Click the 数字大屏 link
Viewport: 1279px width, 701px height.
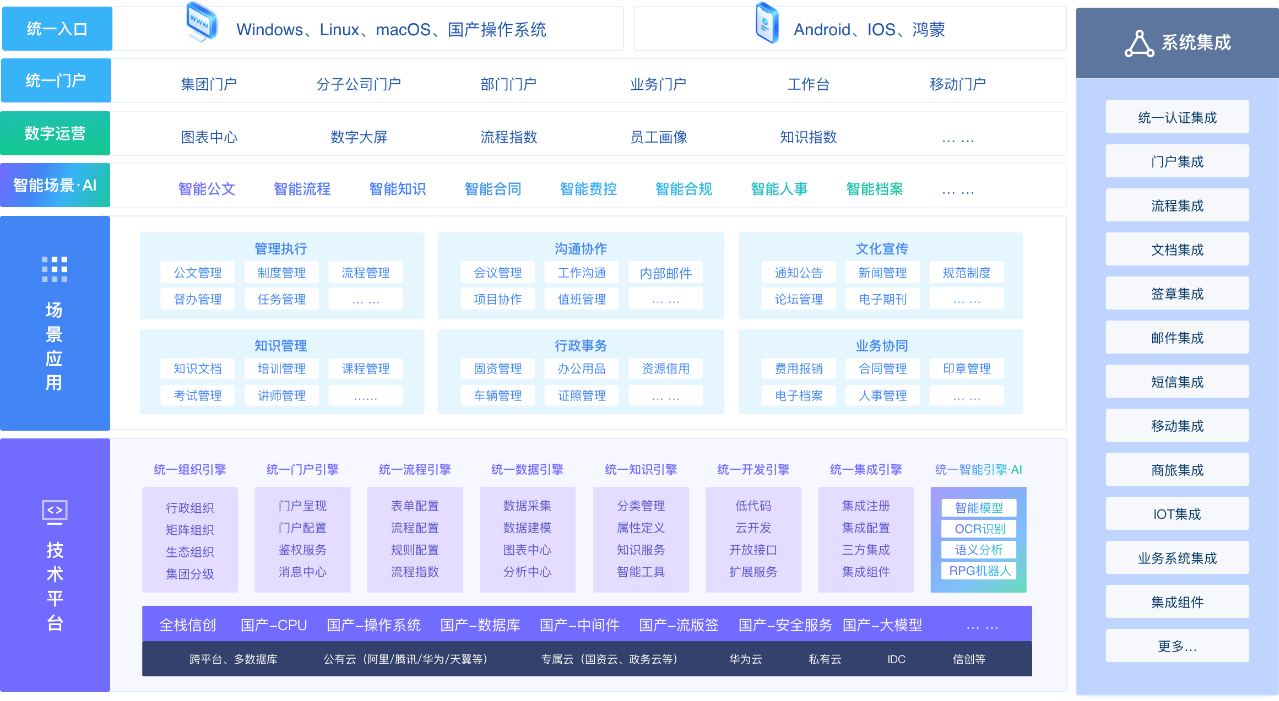coord(359,137)
